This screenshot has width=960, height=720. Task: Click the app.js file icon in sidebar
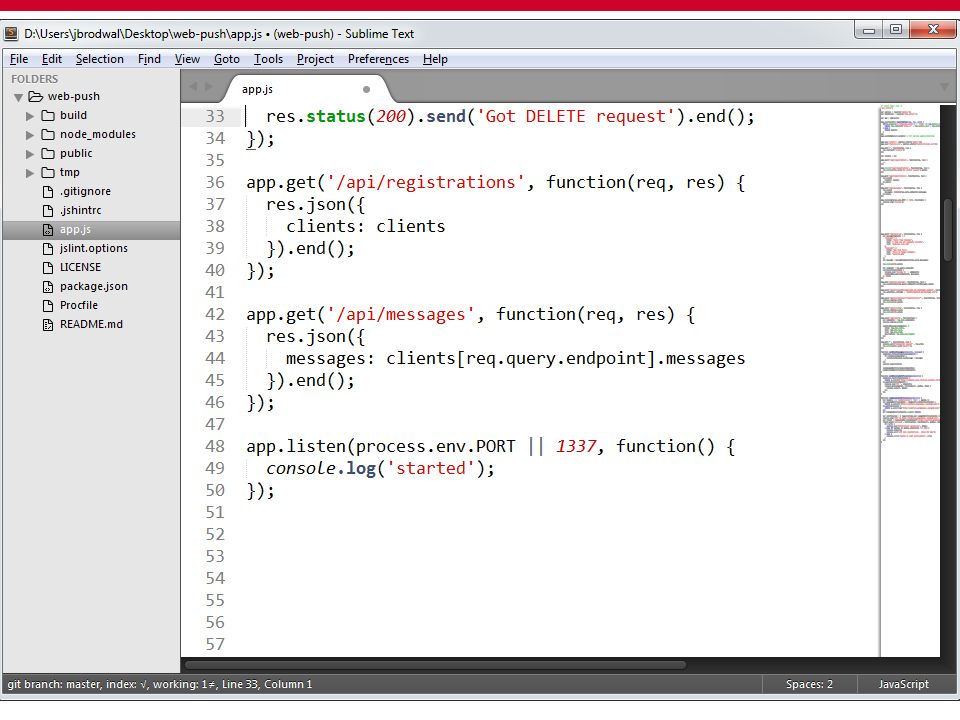click(48, 230)
